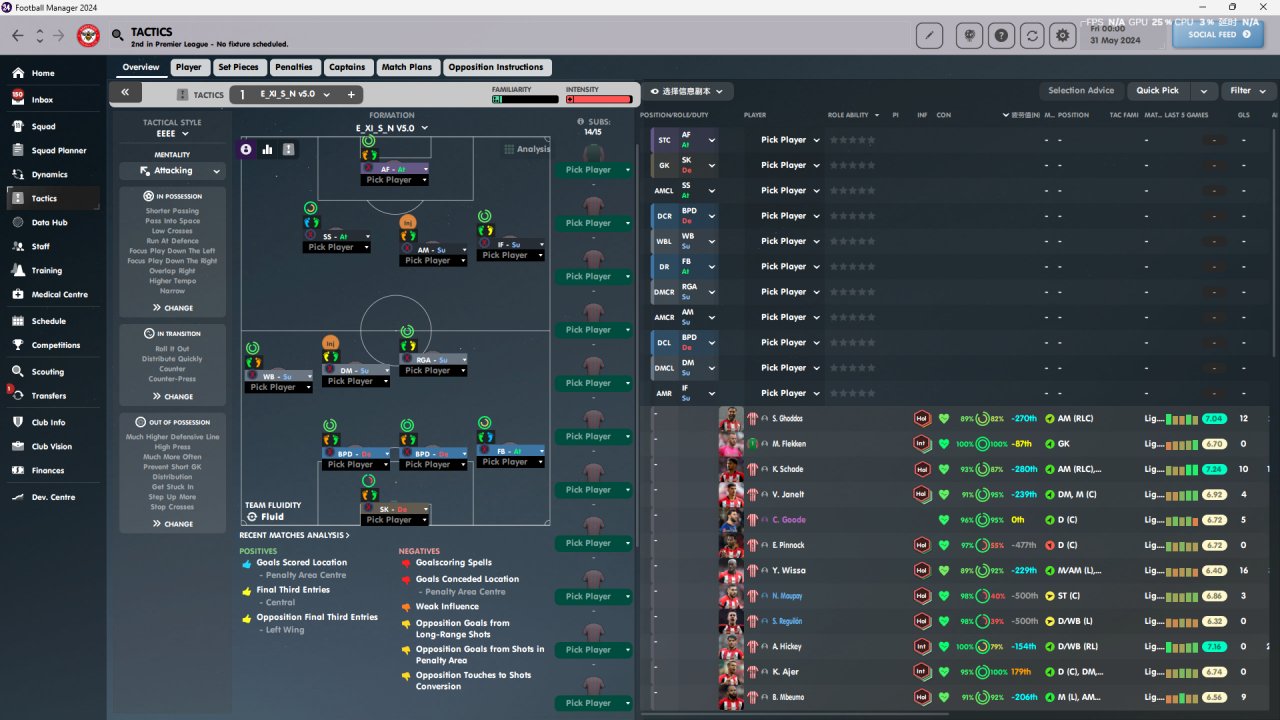The height and width of the screenshot is (720, 1280).
Task: Click the exclamation warning icon on pitch
Action: coord(288,149)
